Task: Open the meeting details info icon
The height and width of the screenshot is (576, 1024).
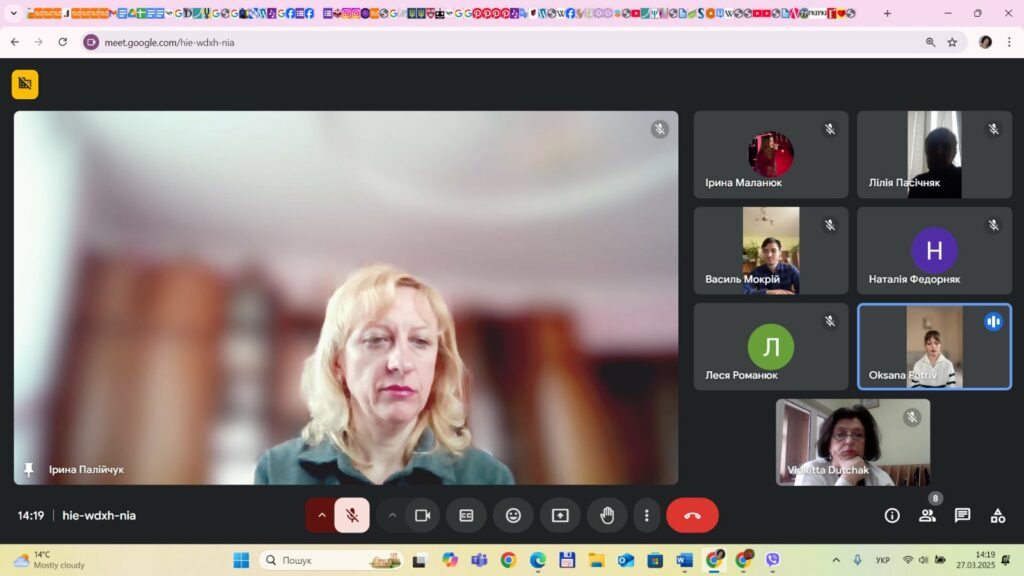Action: [892, 515]
